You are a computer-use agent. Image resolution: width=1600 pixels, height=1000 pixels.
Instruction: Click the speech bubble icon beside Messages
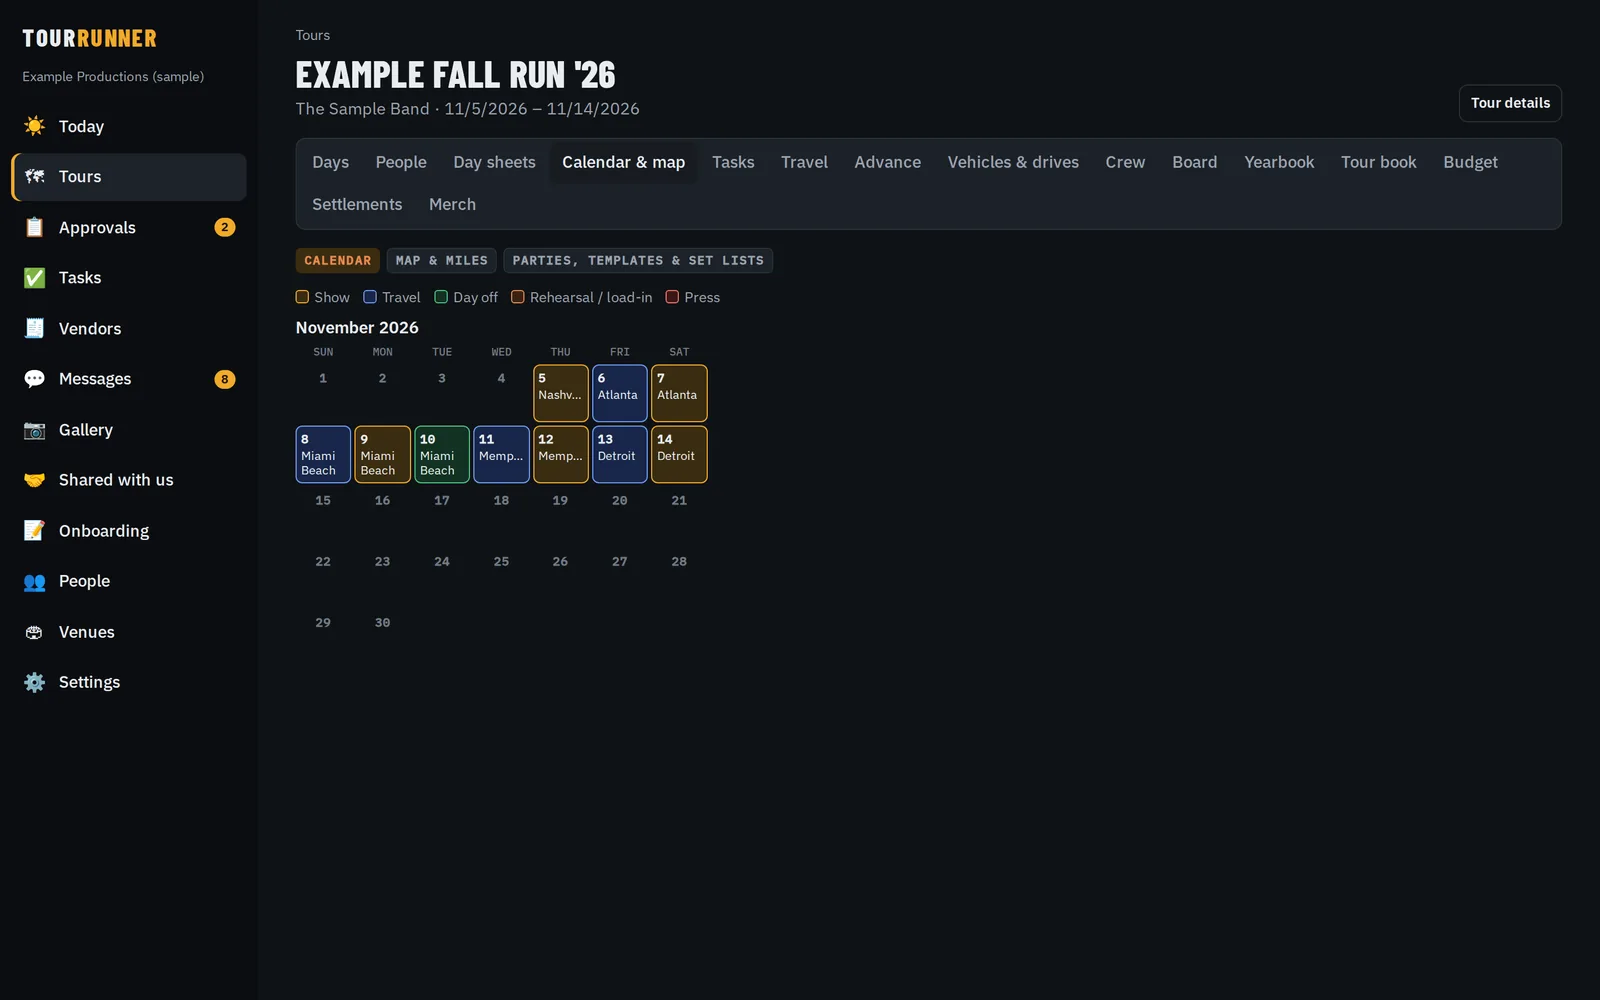pyautogui.click(x=35, y=379)
